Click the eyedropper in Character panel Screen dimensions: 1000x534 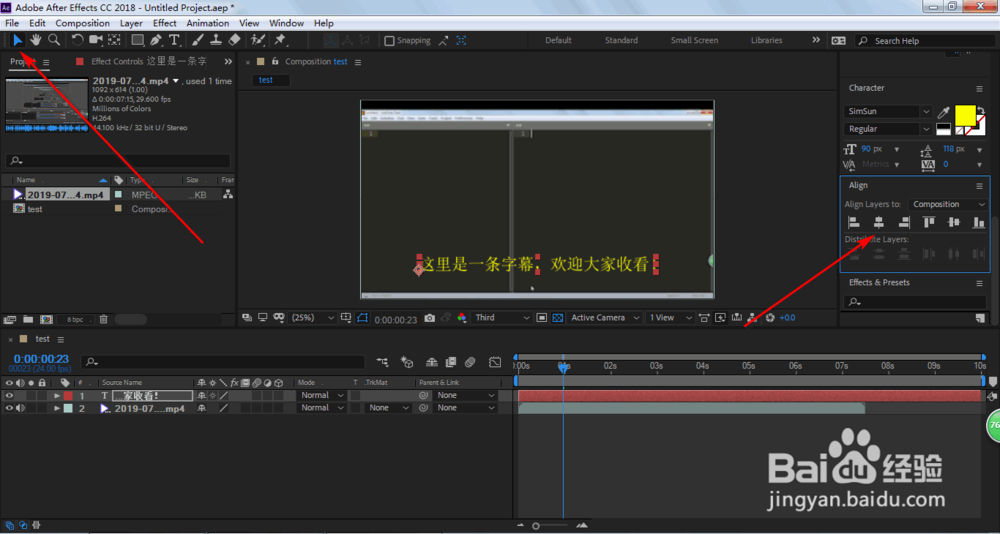[x=944, y=112]
